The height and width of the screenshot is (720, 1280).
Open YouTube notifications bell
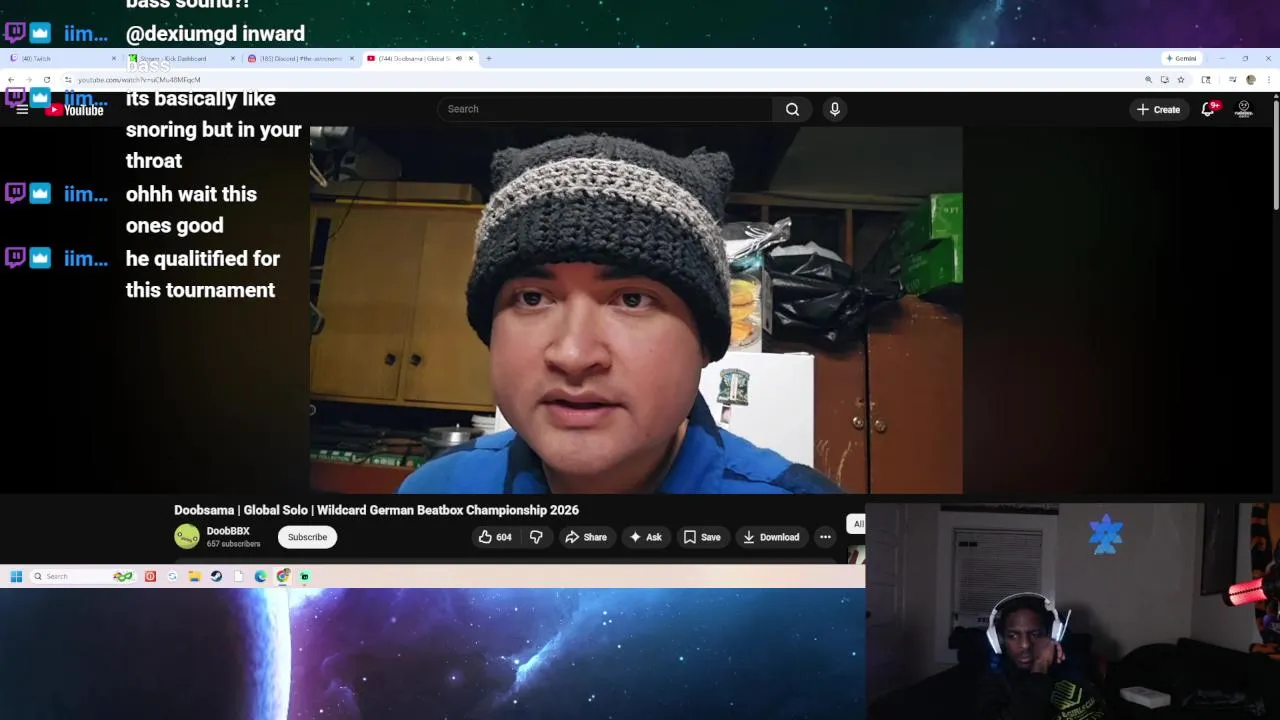coord(1208,109)
